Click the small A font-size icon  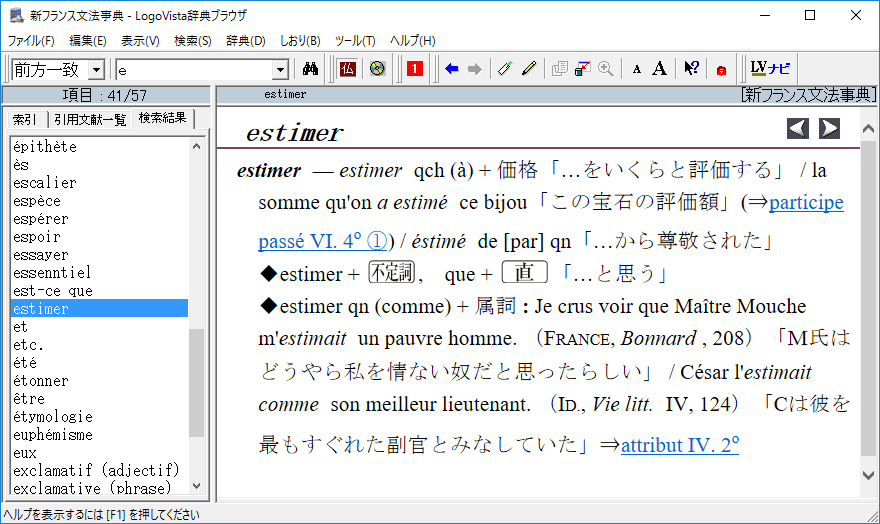pos(637,69)
